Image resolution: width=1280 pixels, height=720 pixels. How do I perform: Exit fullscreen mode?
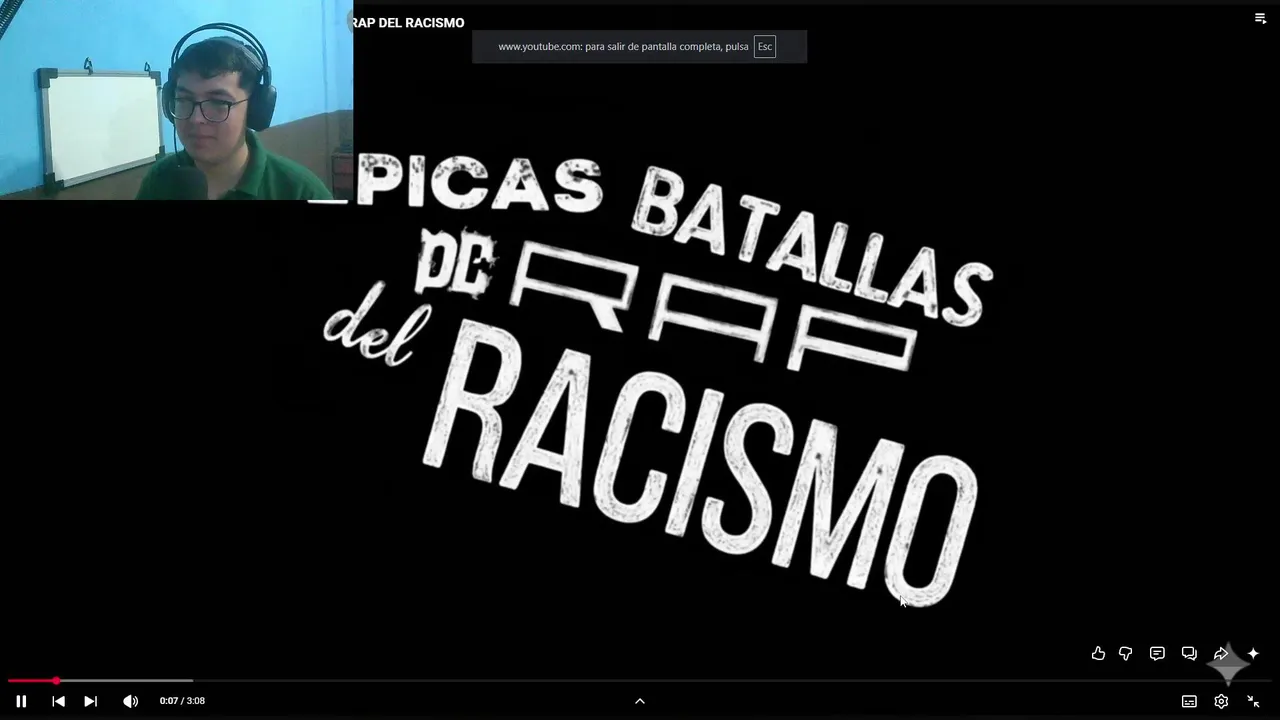[x=1253, y=701]
